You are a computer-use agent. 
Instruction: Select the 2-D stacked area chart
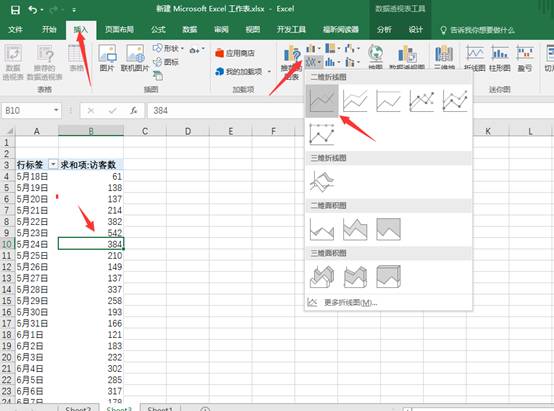(x=355, y=229)
